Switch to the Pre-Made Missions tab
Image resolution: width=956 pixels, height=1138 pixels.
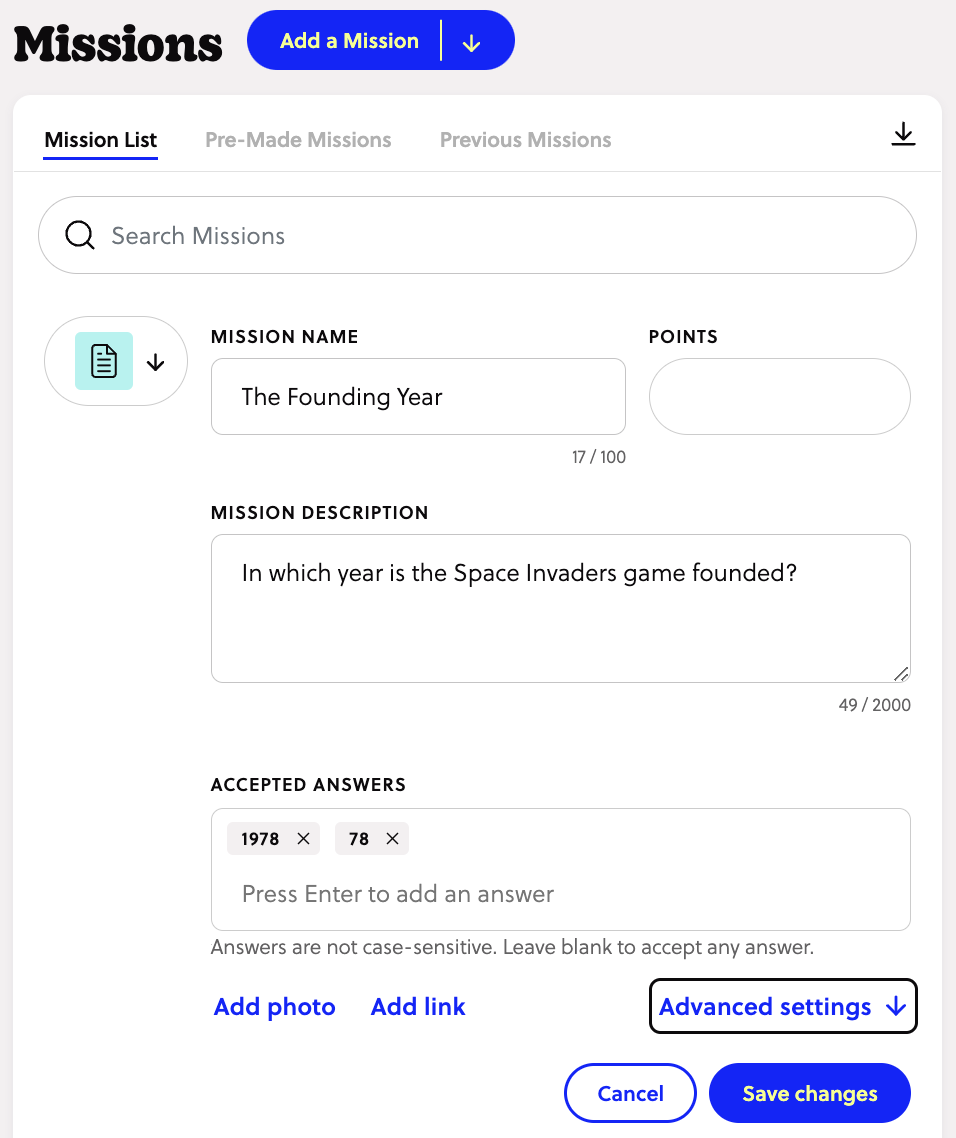(x=297, y=139)
